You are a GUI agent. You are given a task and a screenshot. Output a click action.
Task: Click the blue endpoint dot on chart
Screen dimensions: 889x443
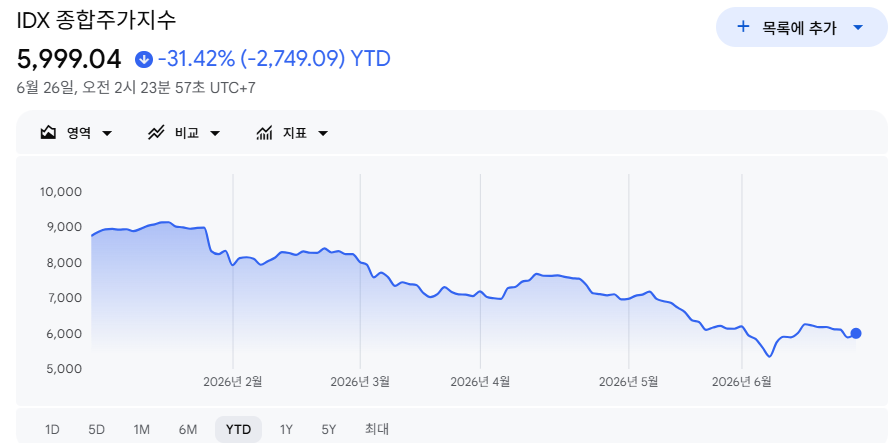(x=856, y=334)
